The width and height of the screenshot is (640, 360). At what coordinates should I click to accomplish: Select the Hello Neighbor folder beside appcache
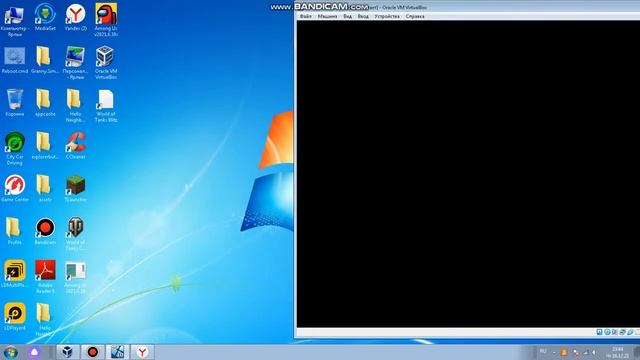tap(75, 106)
